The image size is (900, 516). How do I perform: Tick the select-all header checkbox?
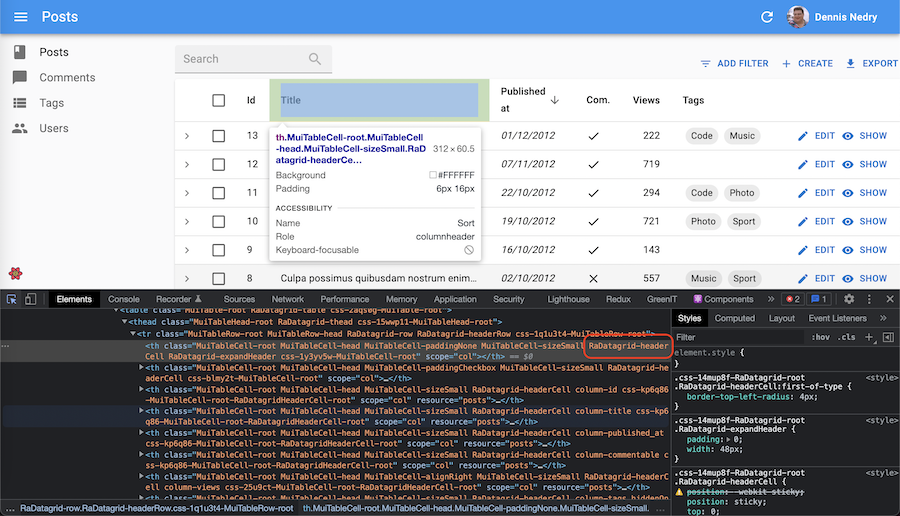pos(219,100)
